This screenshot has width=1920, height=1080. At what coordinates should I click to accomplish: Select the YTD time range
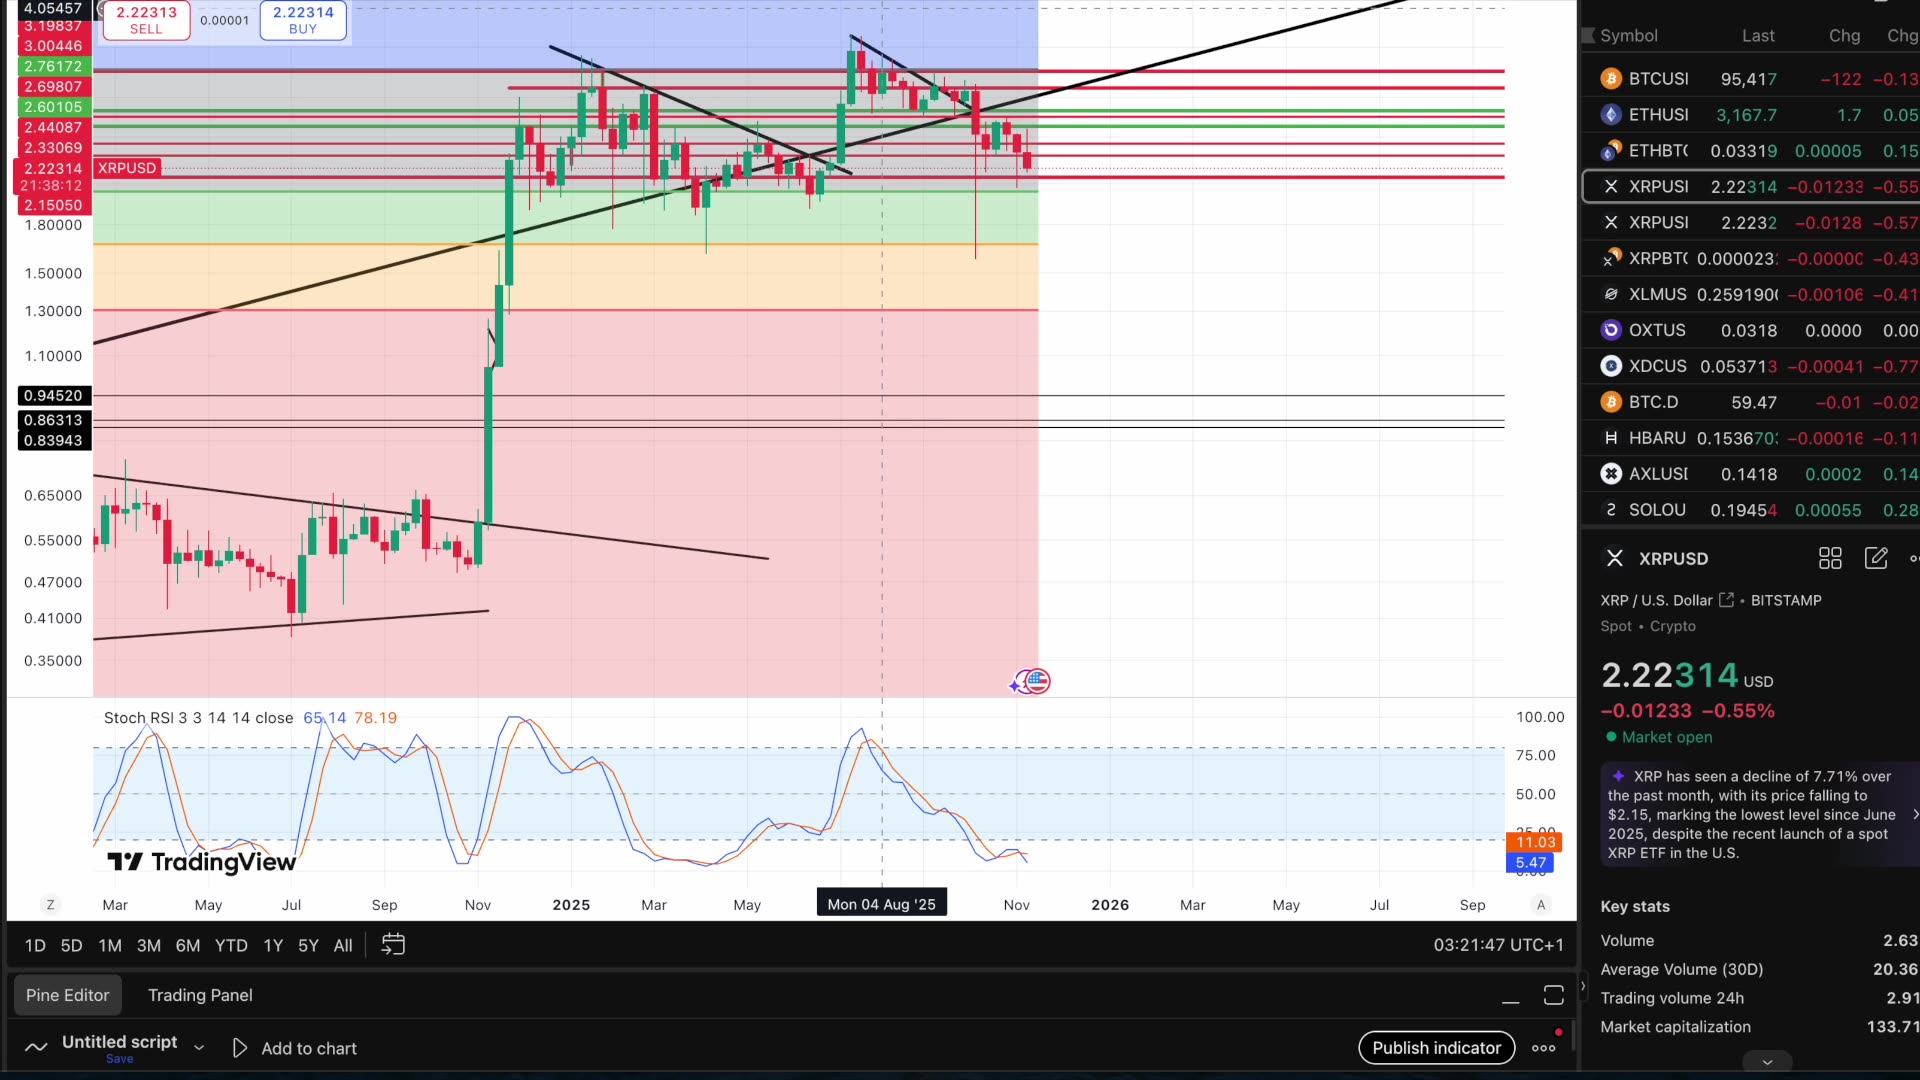[231, 945]
